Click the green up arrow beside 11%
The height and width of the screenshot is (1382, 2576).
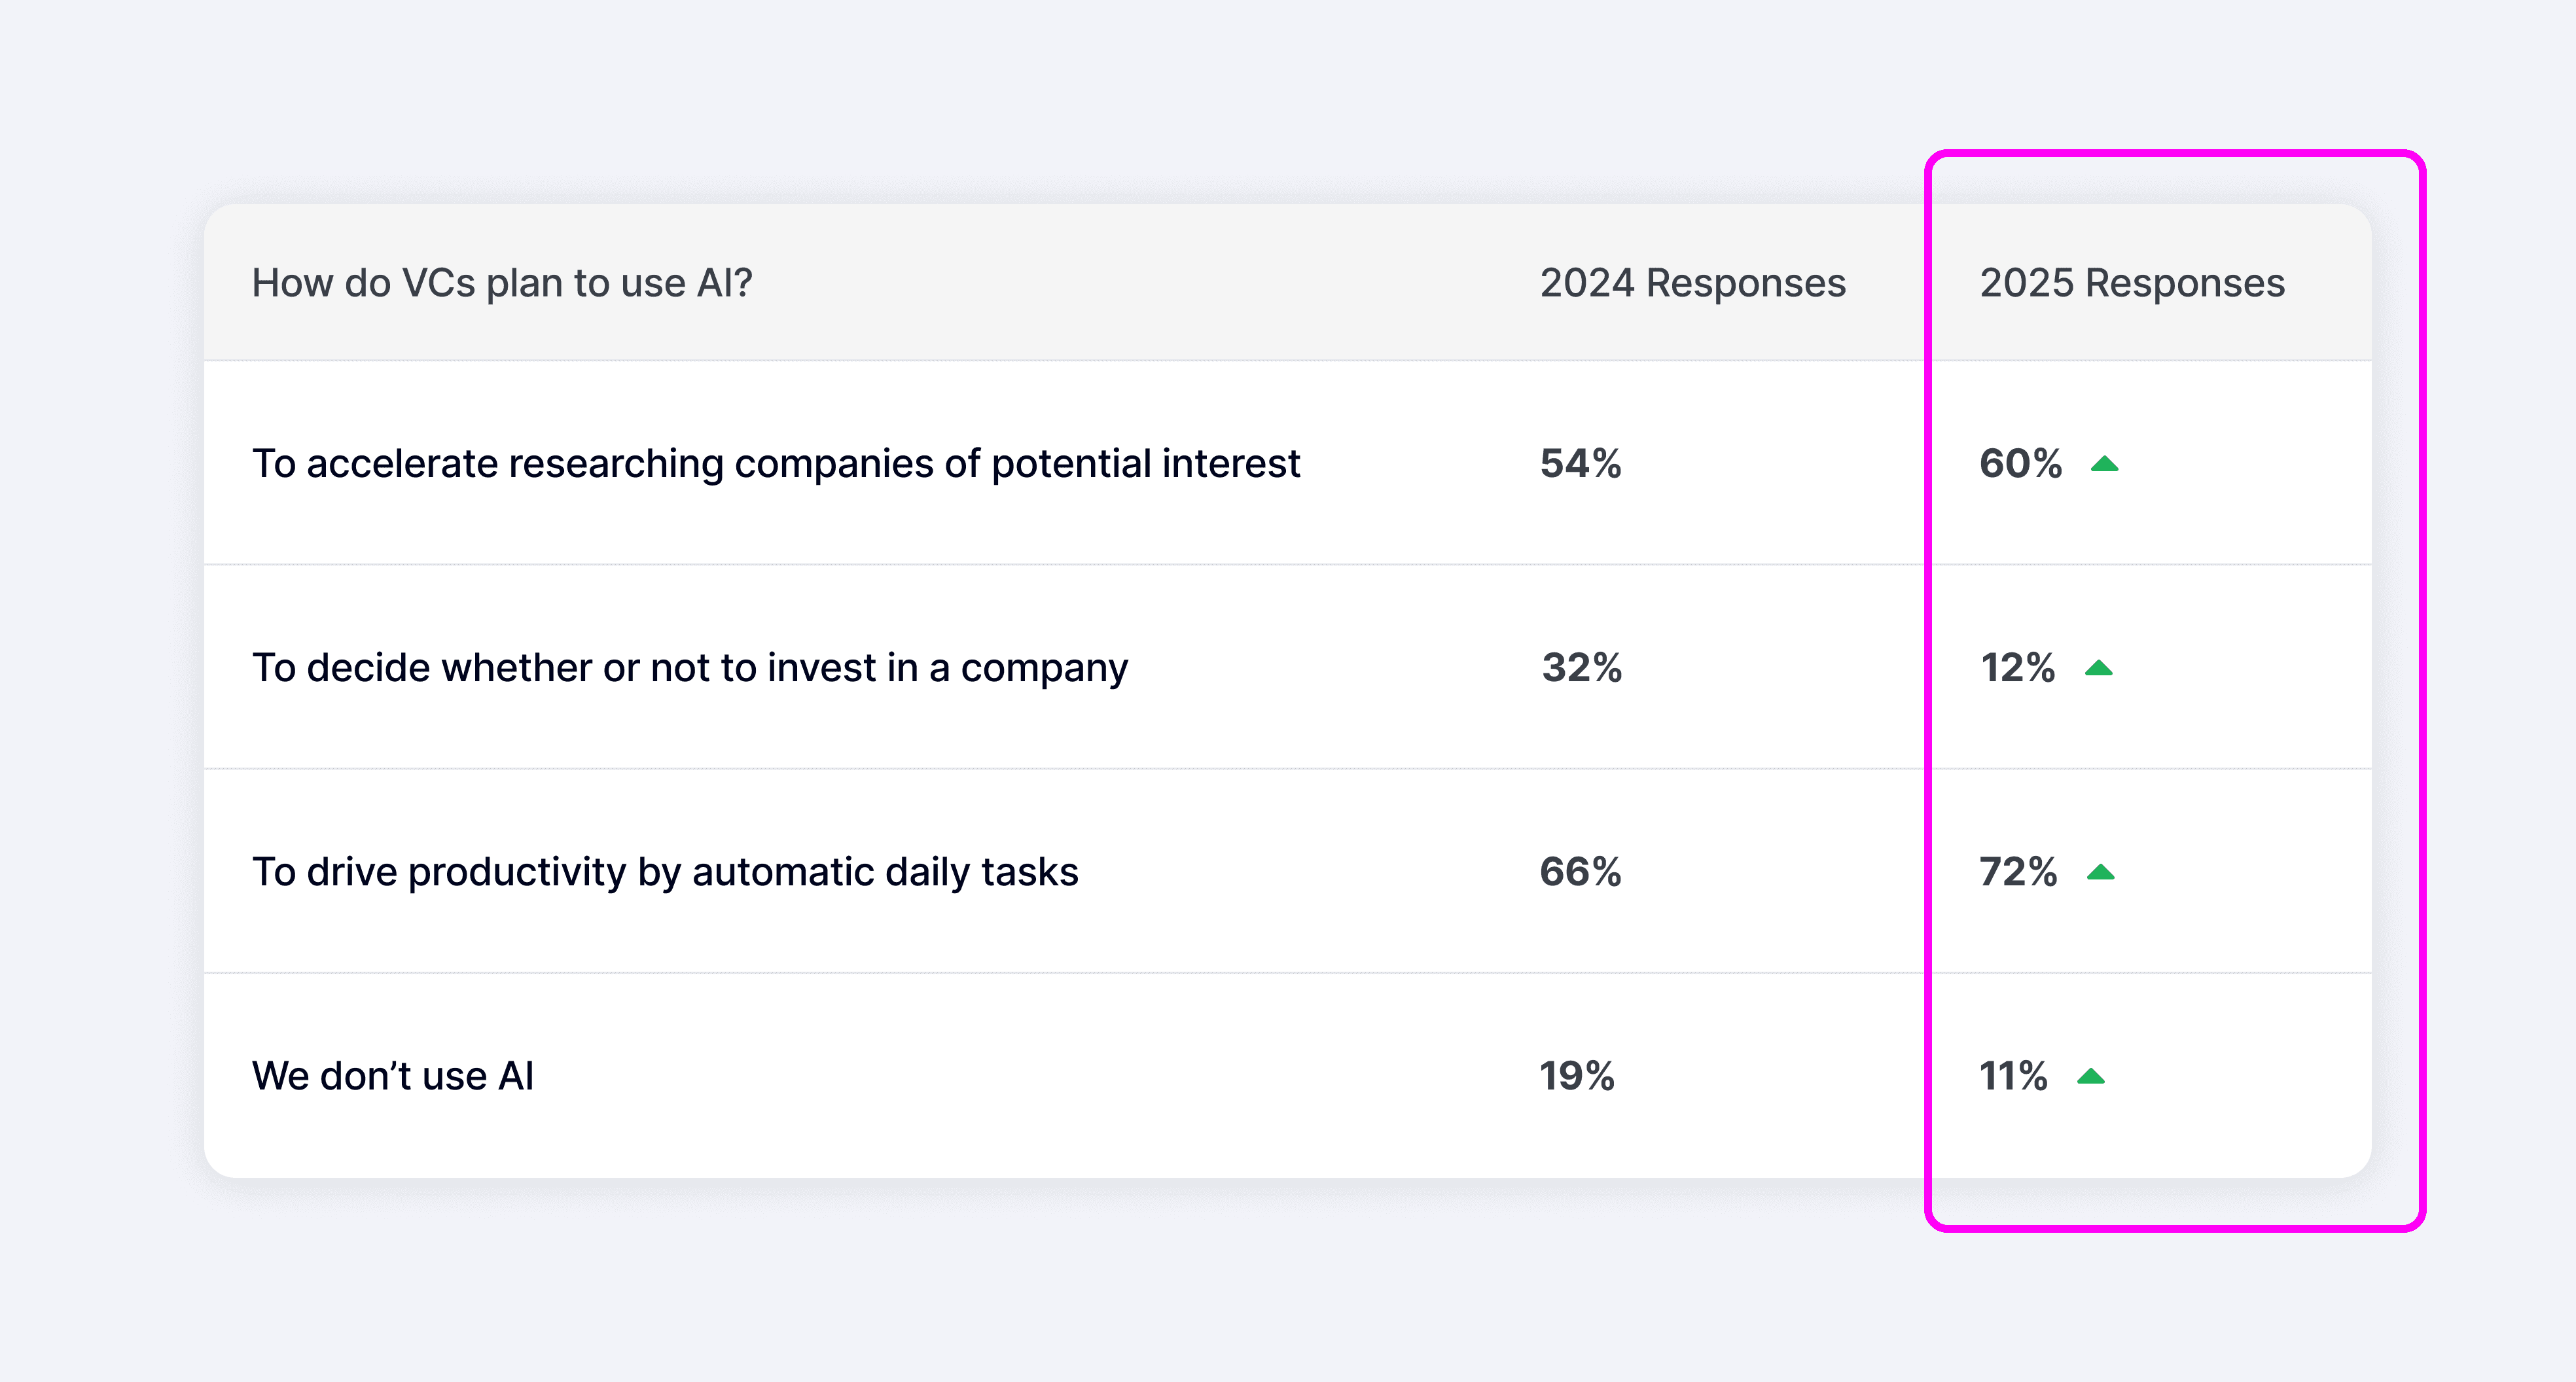click(2090, 1077)
